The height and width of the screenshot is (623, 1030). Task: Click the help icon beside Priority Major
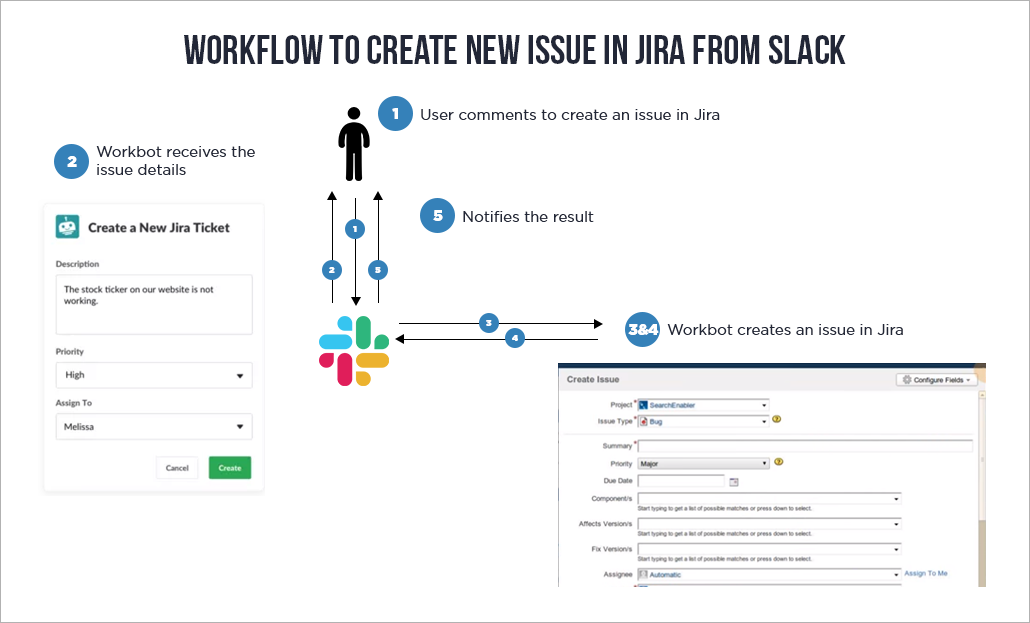(779, 462)
